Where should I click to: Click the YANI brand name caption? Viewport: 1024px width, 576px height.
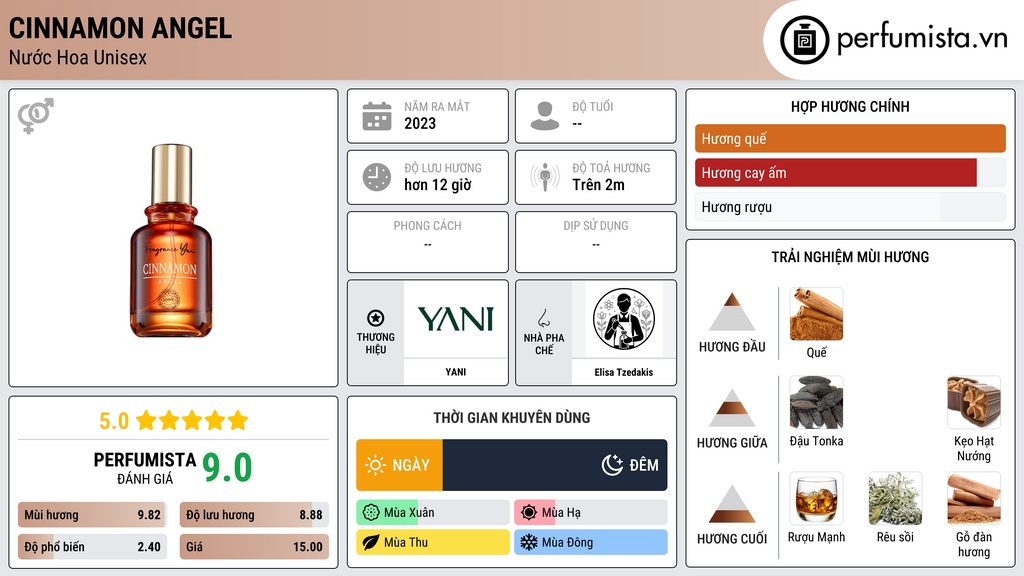456,372
